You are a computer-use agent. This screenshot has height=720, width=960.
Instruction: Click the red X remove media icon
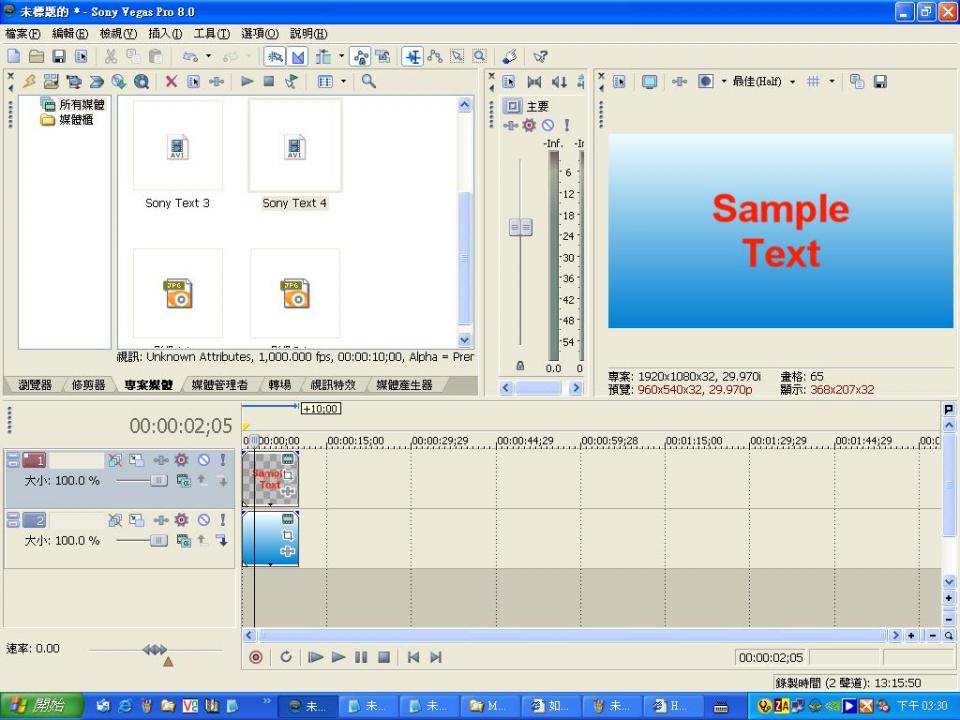coord(171,82)
